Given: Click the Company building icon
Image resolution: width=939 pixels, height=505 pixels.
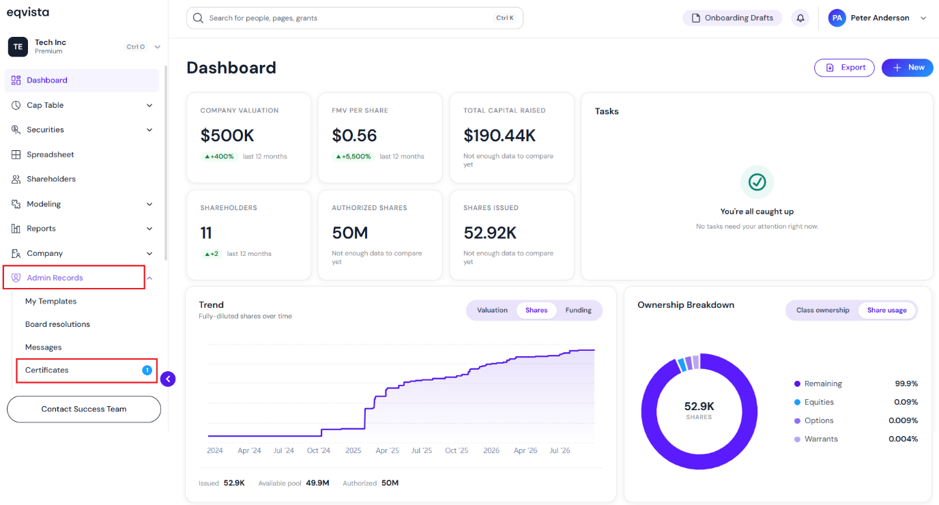Looking at the screenshot, I should tap(16, 253).
